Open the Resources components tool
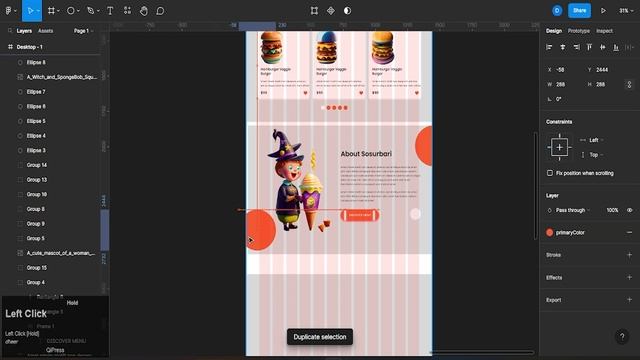The height and width of the screenshot is (360, 640). pyautogui.click(x=127, y=11)
